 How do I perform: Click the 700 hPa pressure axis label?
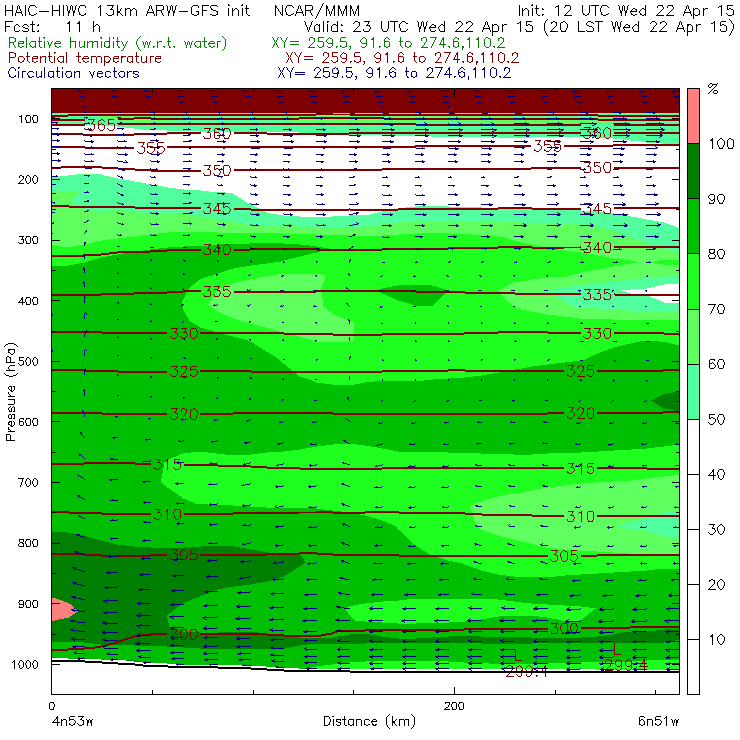28,482
